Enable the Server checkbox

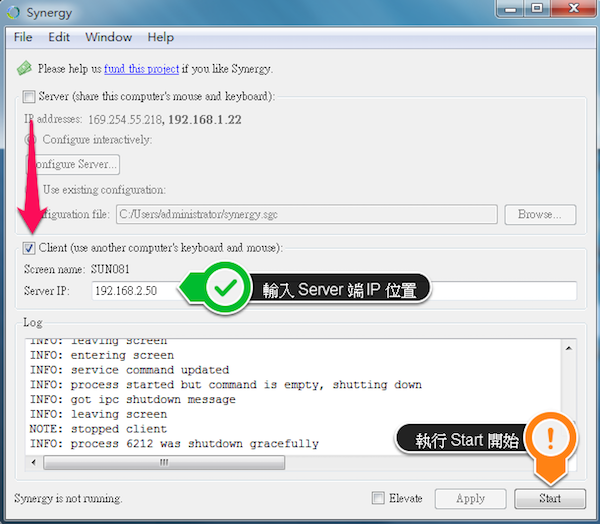coord(29,96)
